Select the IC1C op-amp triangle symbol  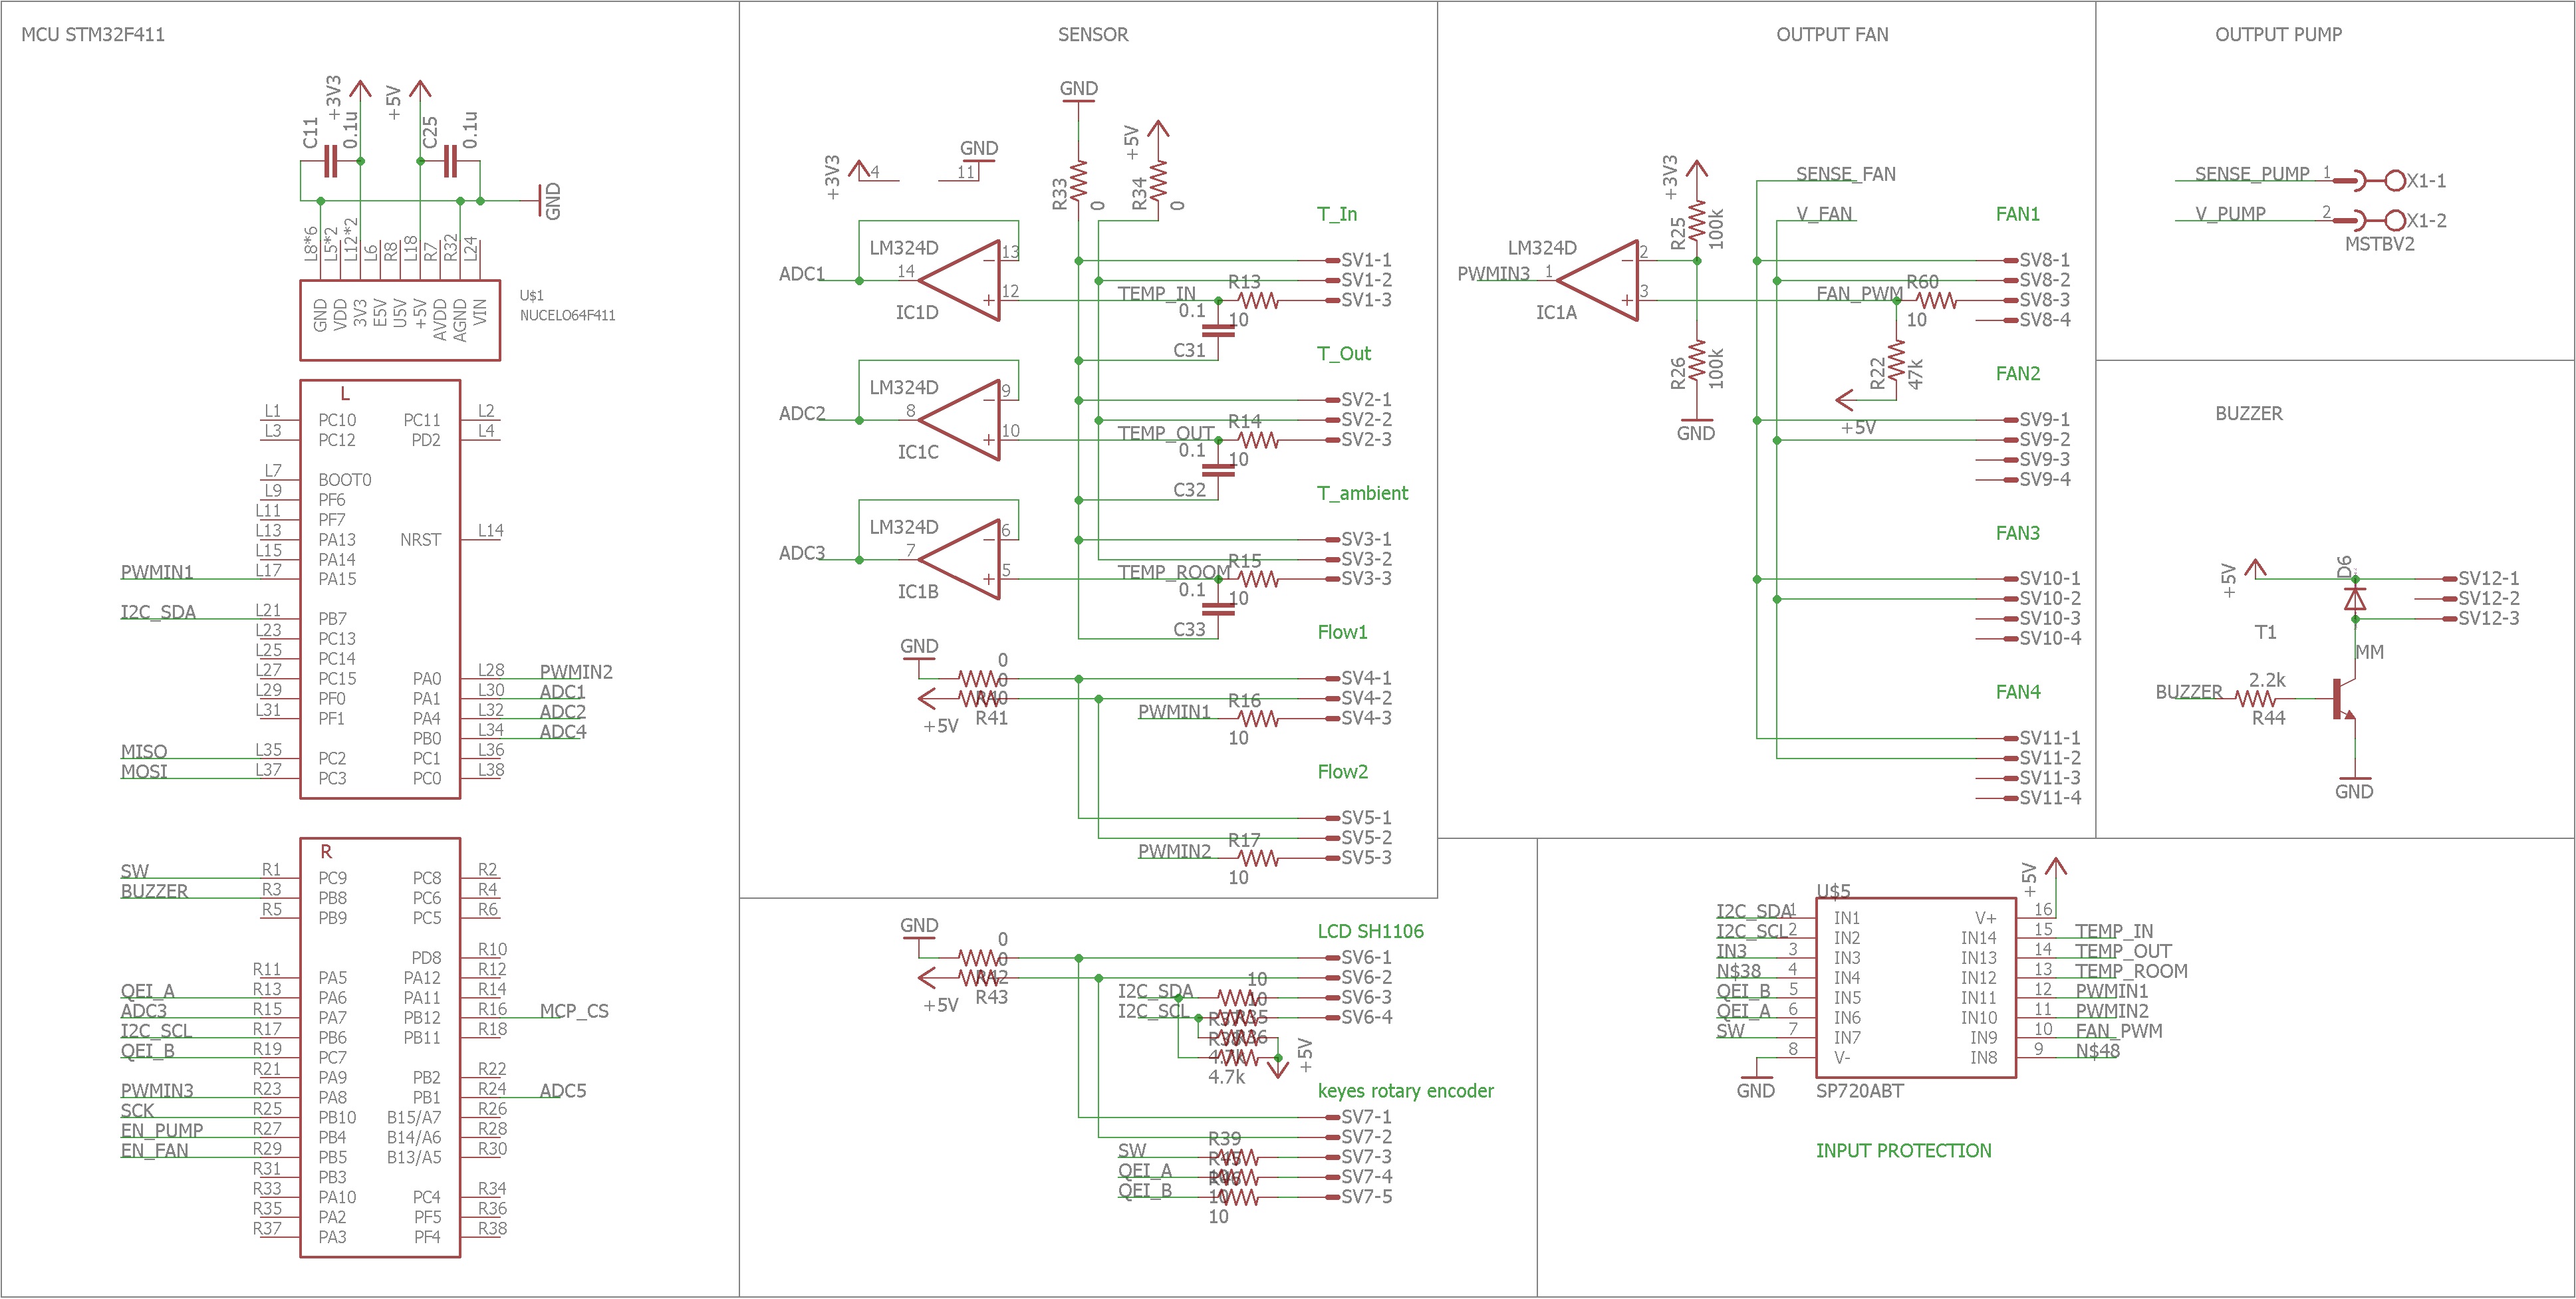pos(960,420)
